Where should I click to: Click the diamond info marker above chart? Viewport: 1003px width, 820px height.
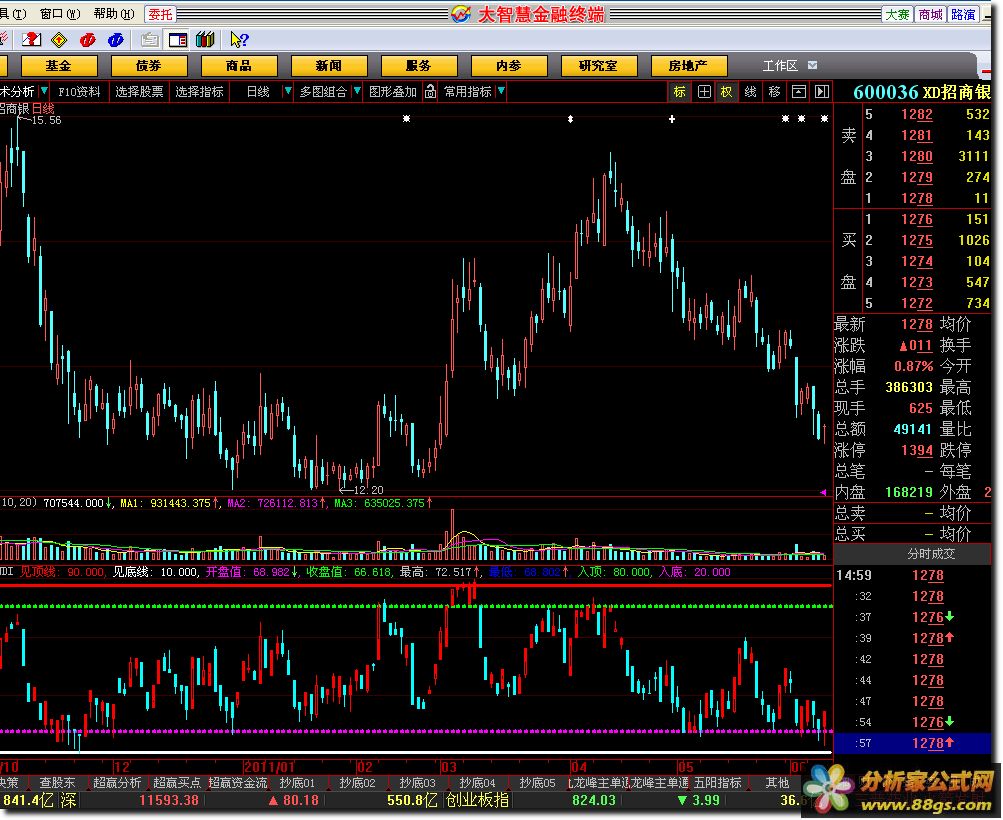(x=571, y=119)
